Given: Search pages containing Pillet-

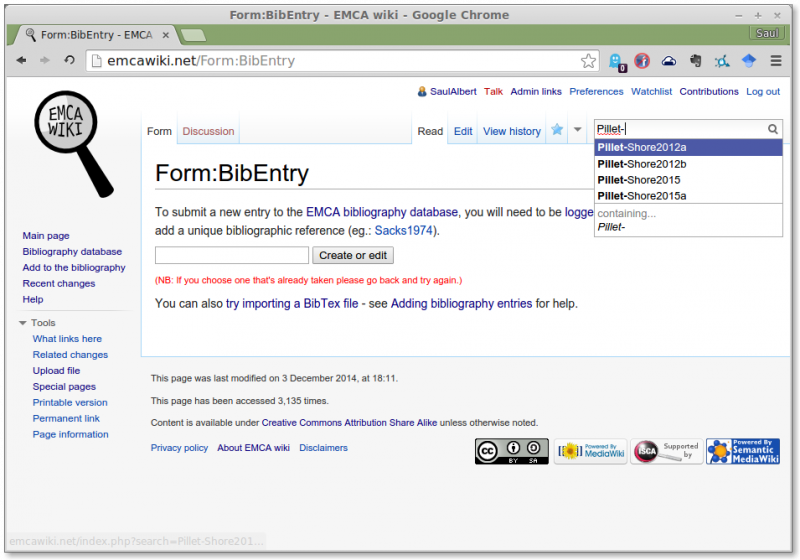Looking at the screenshot, I should (688, 220).
